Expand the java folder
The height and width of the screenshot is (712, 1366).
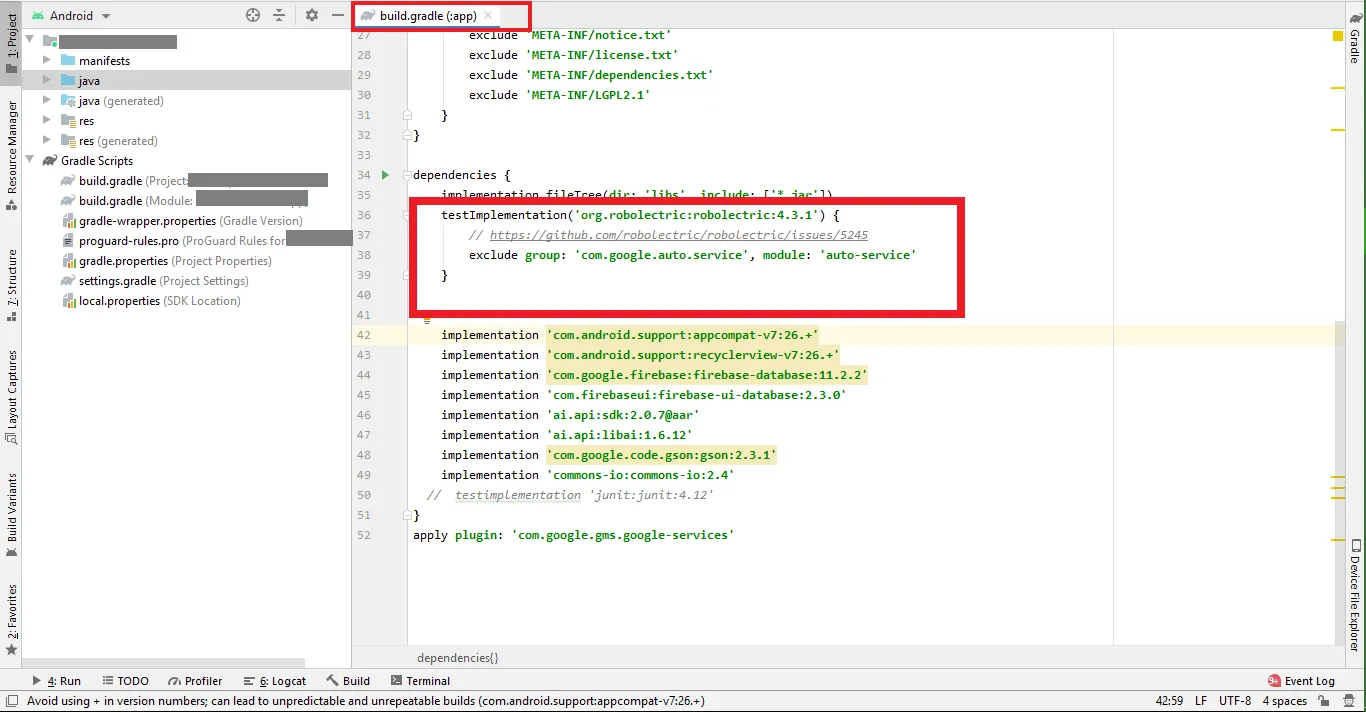[x=47, y=80]
